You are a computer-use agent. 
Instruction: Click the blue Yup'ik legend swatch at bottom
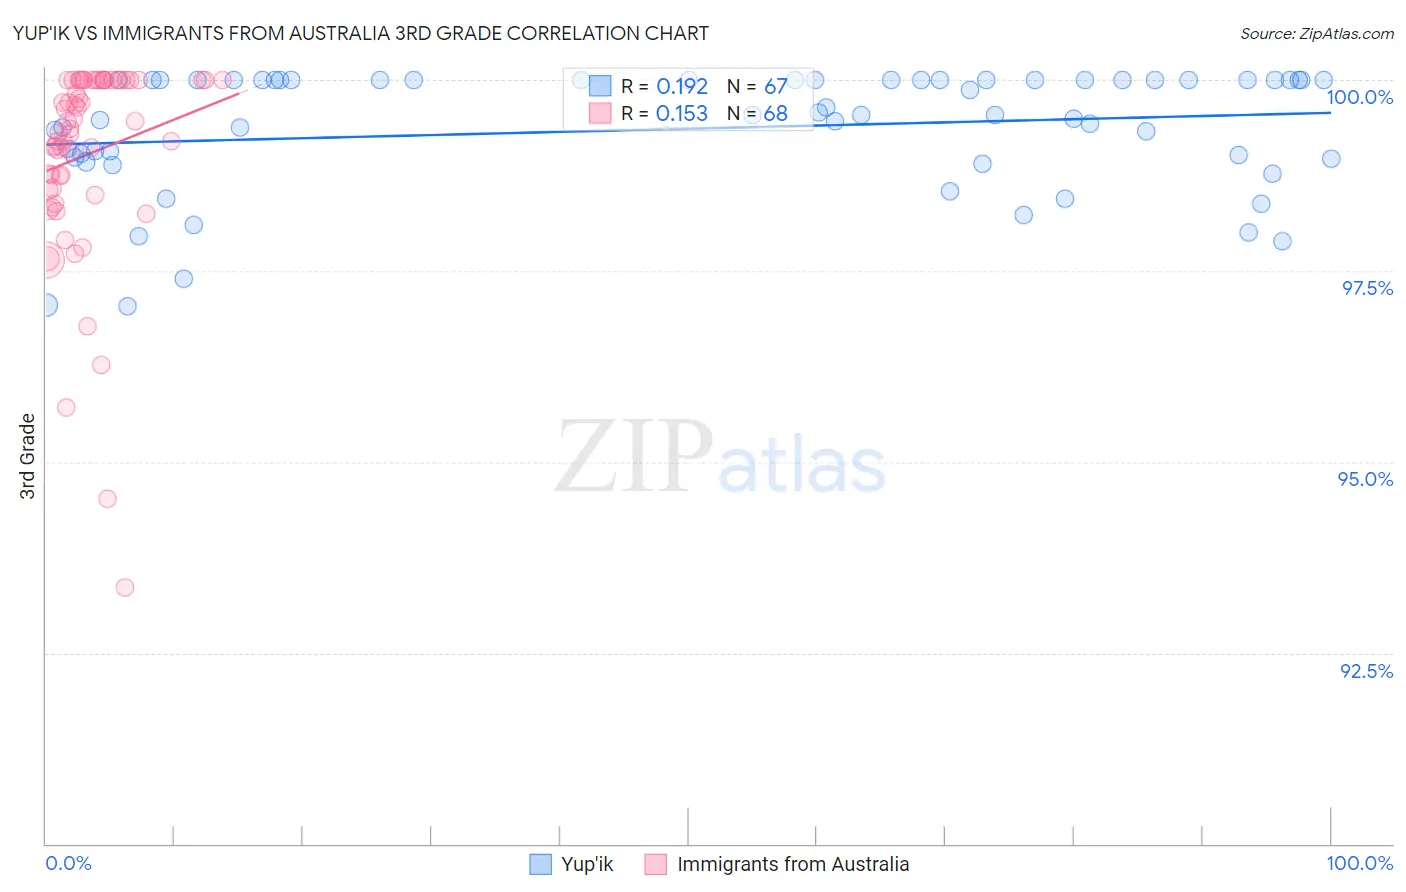tap(541, 865)
